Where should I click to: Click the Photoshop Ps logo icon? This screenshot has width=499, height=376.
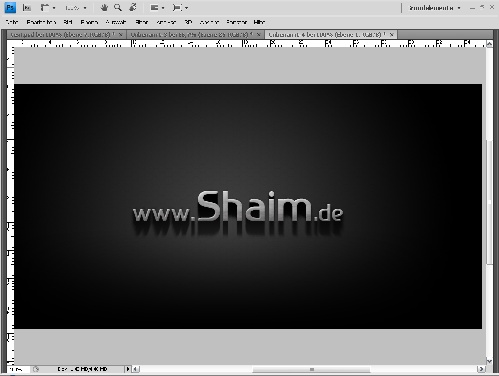(x=10, y=7)
